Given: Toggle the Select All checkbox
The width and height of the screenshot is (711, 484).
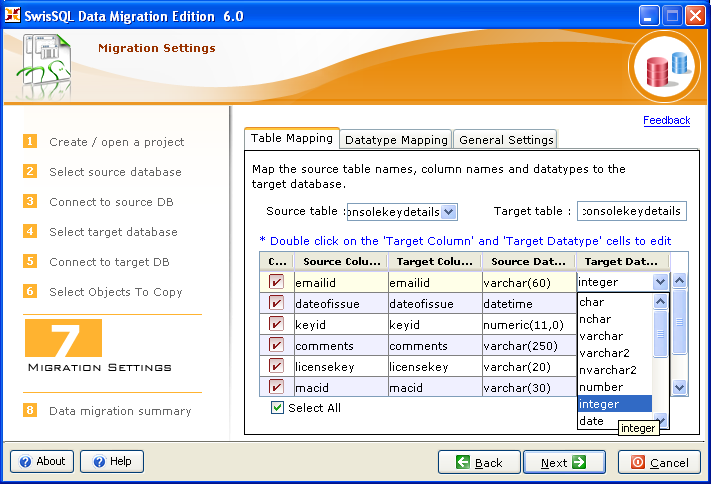Looking at the screenshot, I should click(277, 407).
